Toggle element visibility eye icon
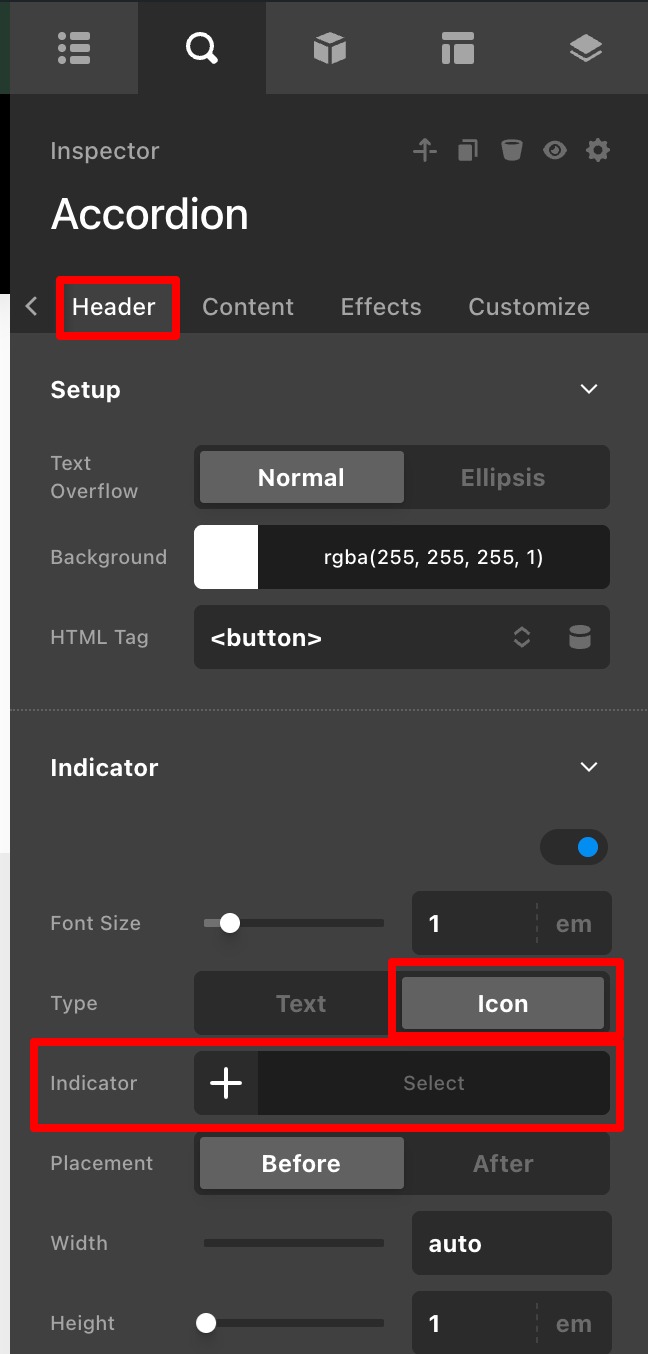The height and width of the screenshot is (1354, 648). [554, 151]
